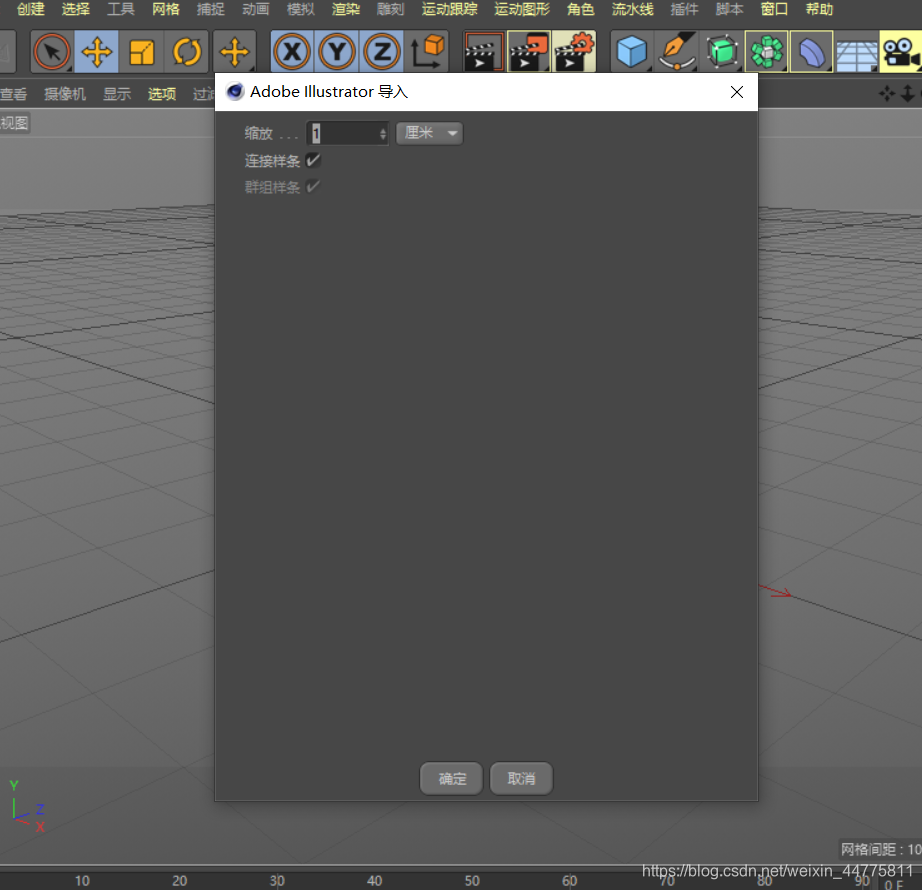The image size is (922, 890).
Task: Toggle the 群组样条 checkbox
Action: click(x=313, y=187)
